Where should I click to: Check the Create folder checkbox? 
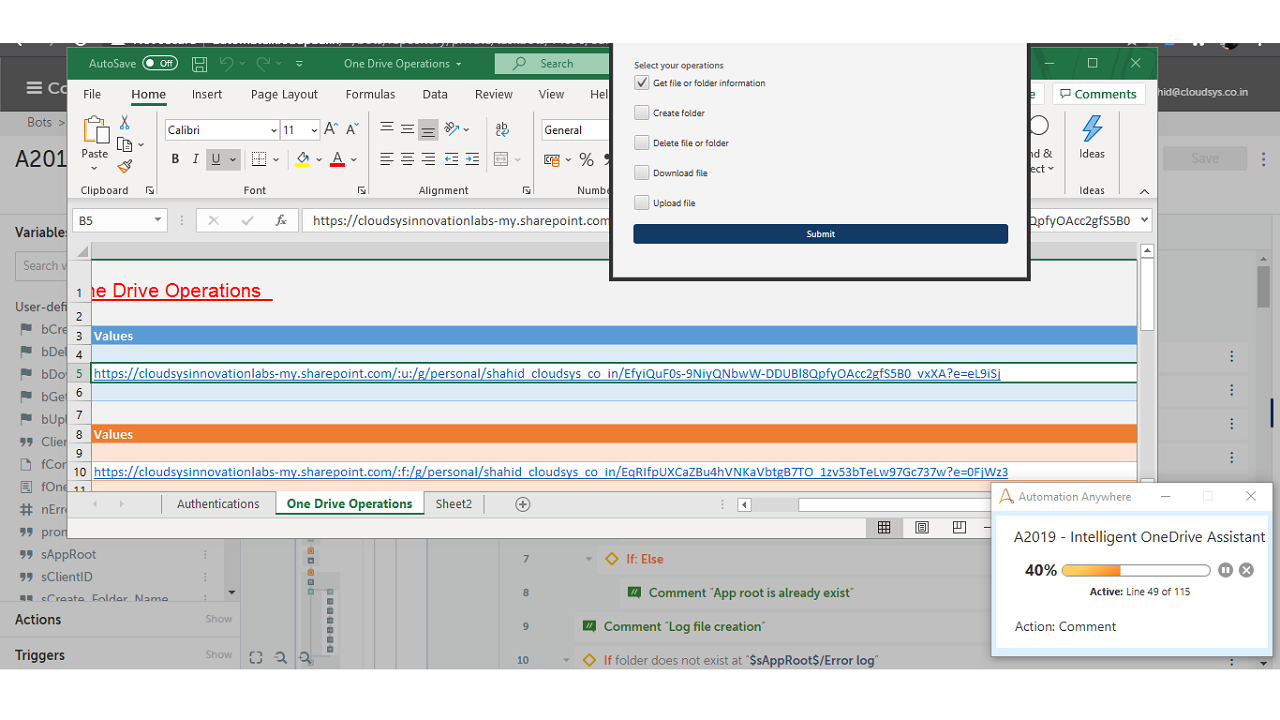click(x=642, y=113)
